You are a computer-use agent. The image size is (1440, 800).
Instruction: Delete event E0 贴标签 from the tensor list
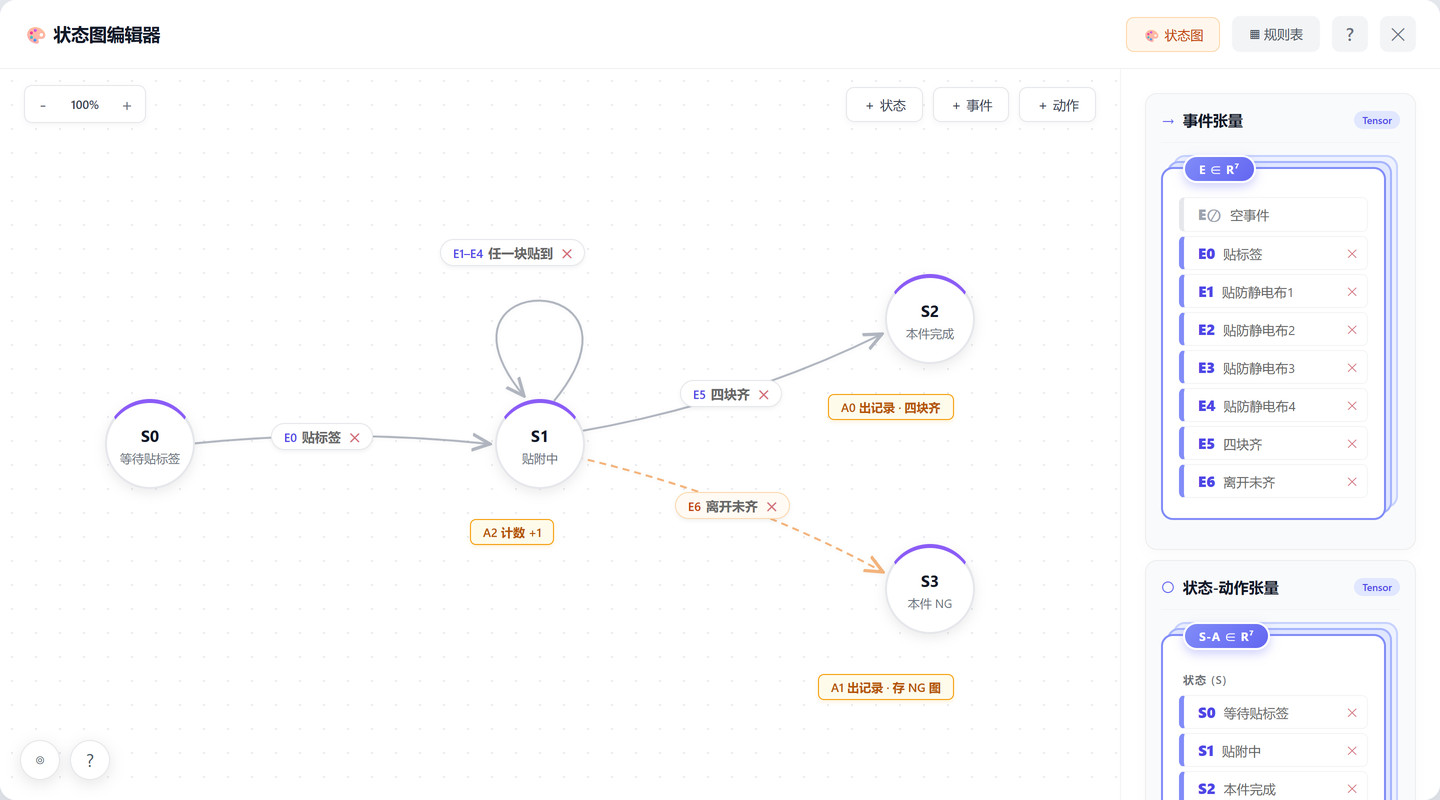pyautogui.click(x=1352, y=254)
